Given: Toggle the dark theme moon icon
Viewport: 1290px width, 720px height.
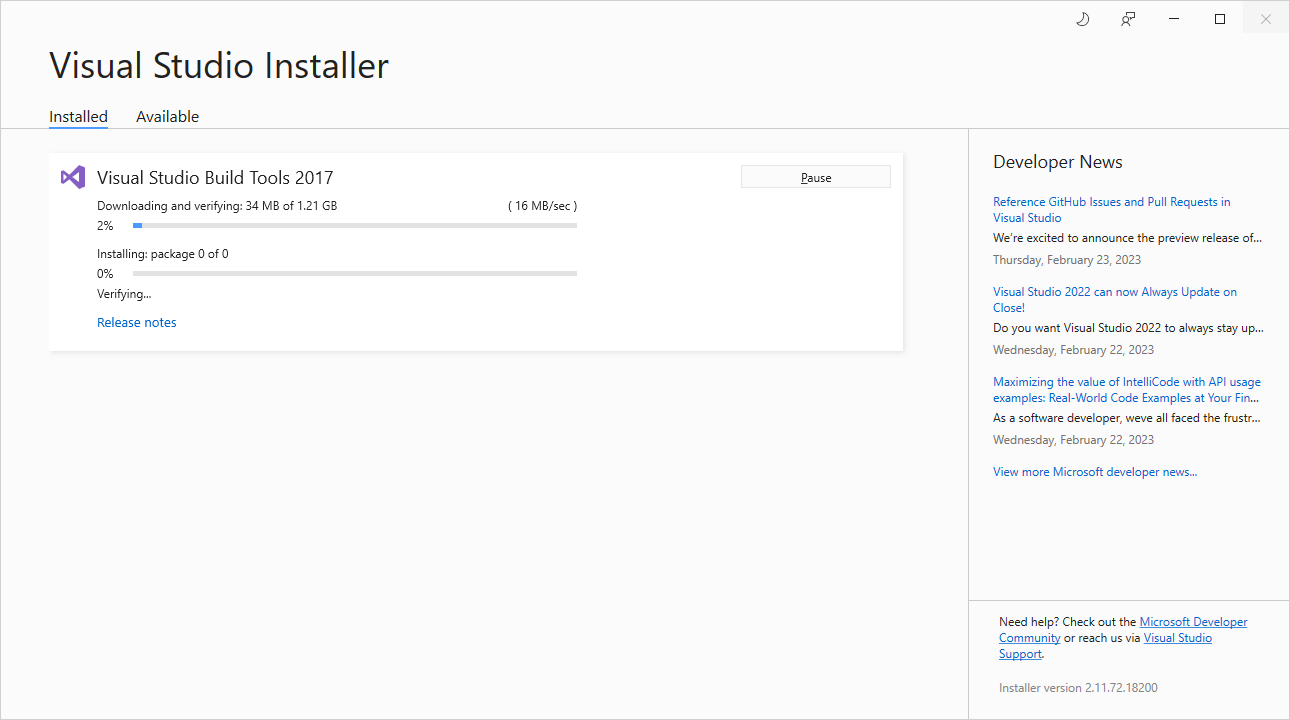Looking at the screenshot, I should [1082, 19].
